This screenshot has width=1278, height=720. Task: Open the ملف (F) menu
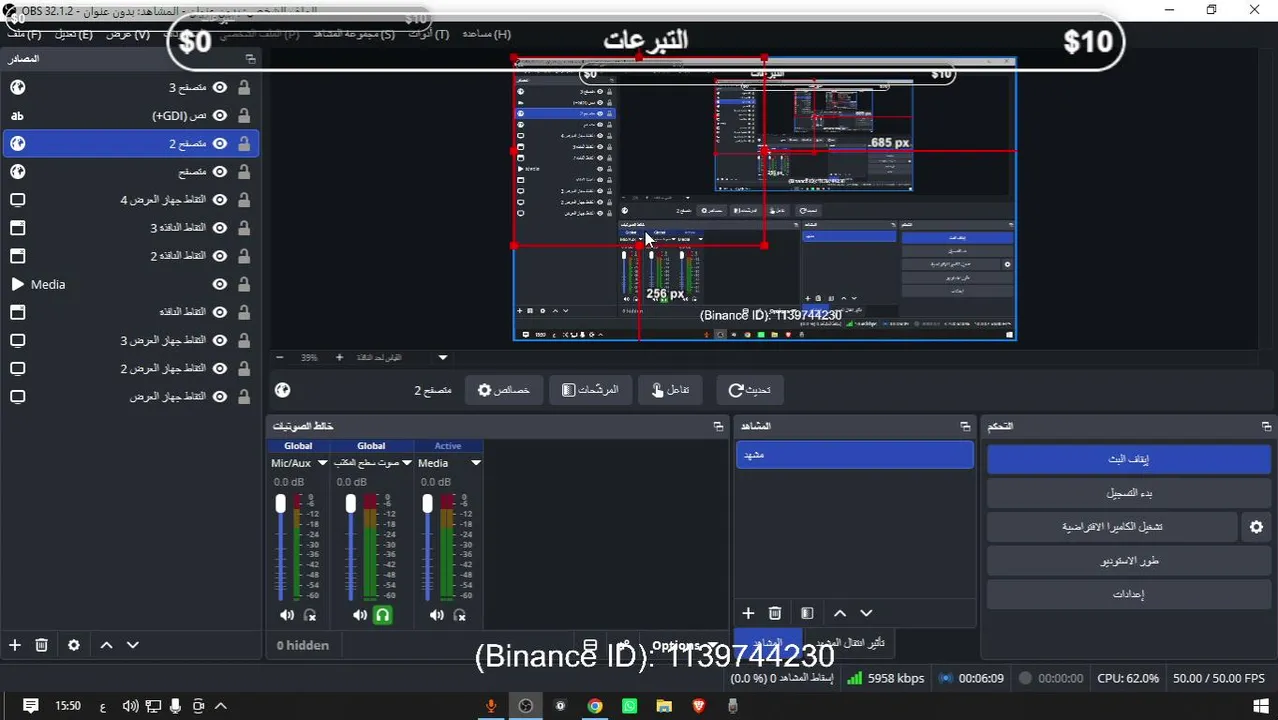[24, 34]
